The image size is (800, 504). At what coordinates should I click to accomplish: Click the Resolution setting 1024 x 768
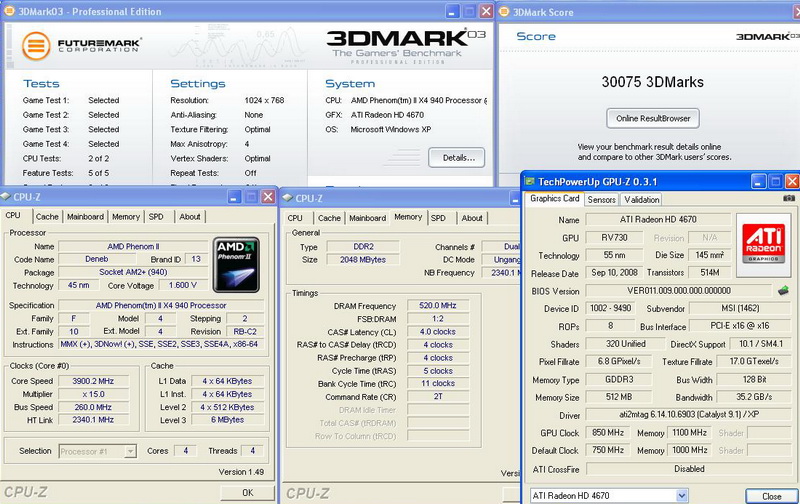[x=264, y=100]
